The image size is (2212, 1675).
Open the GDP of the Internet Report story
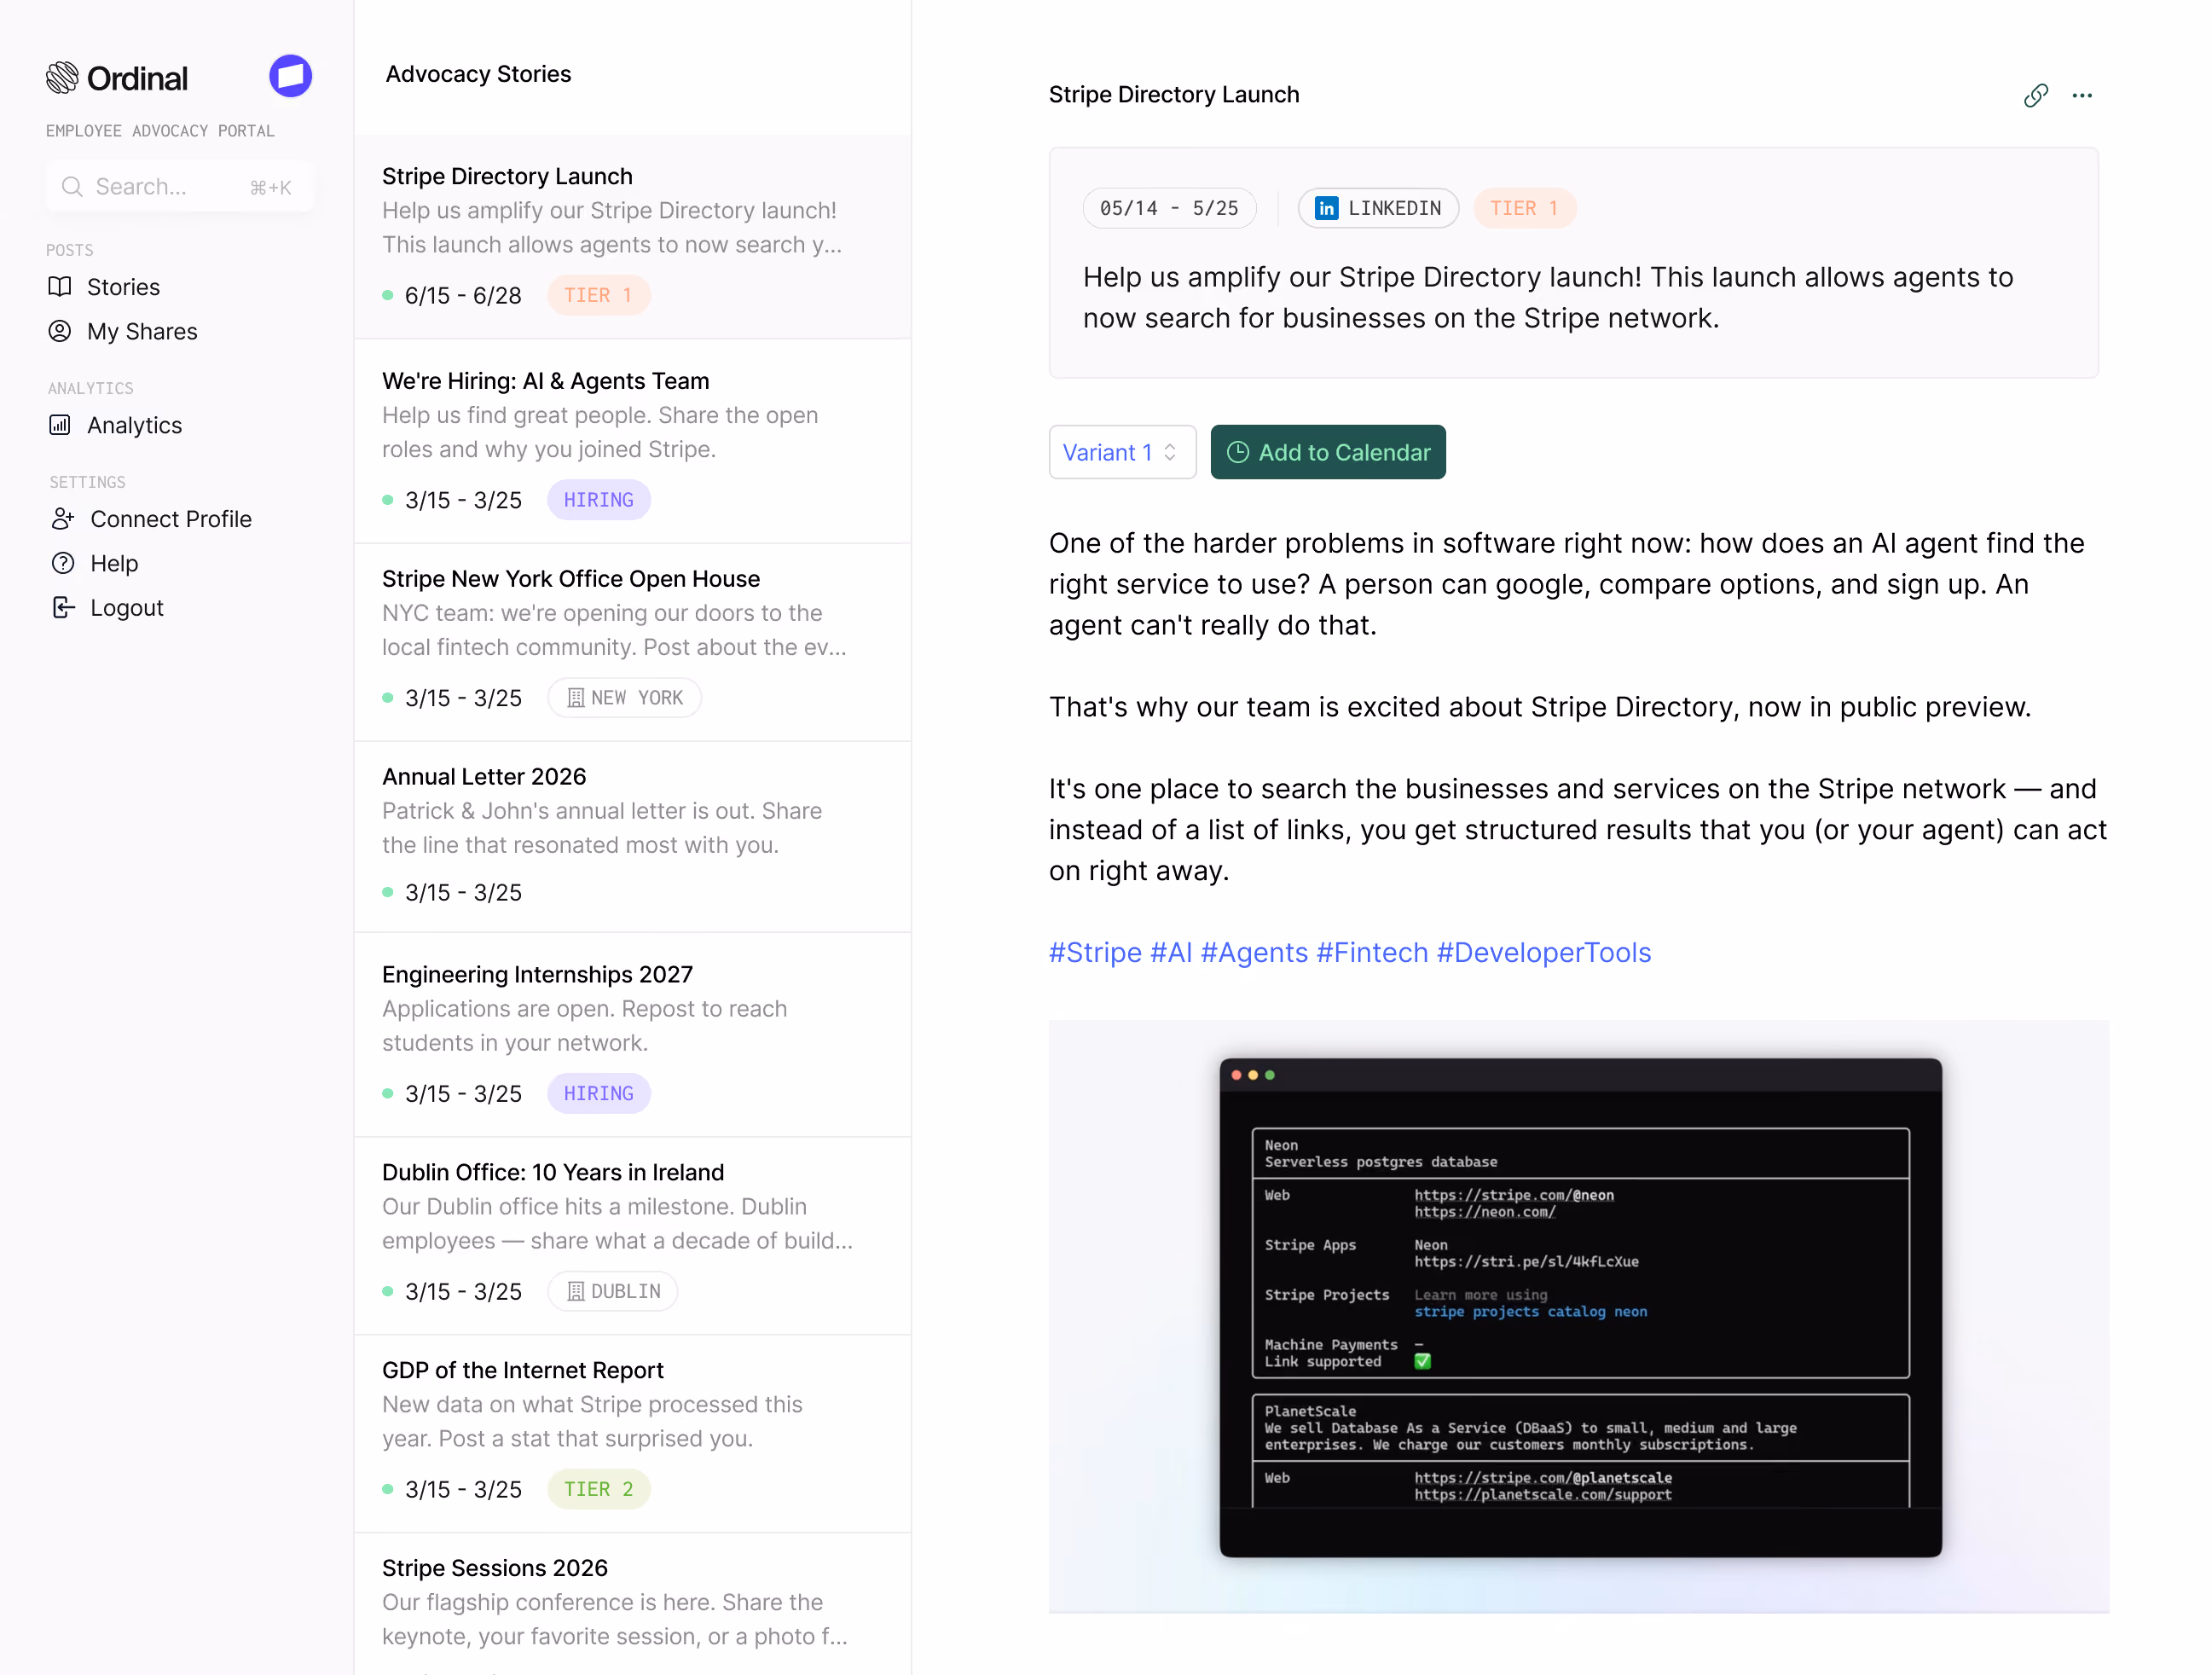pos(632,1434)
